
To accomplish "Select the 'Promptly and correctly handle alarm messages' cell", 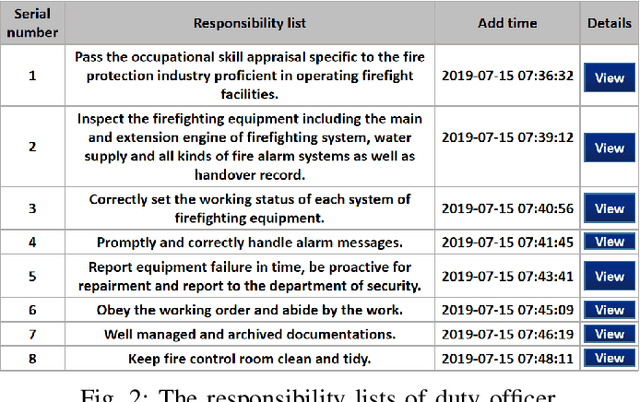I will (x=250, y=242).
